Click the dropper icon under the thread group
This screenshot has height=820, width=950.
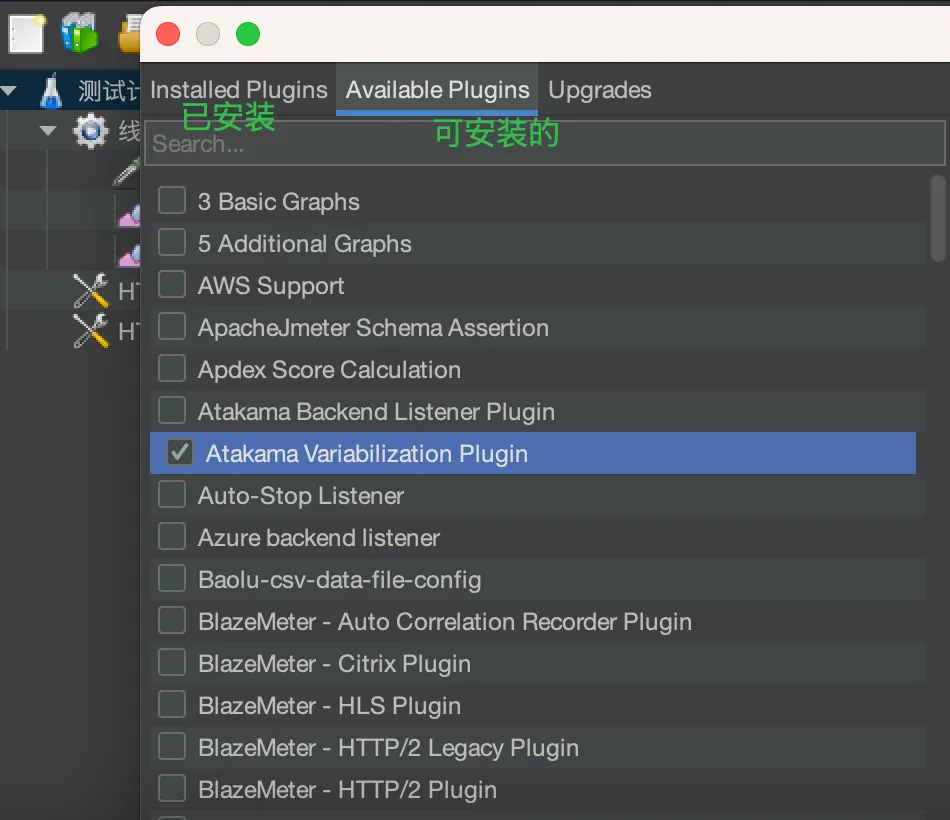coord(127,172)
